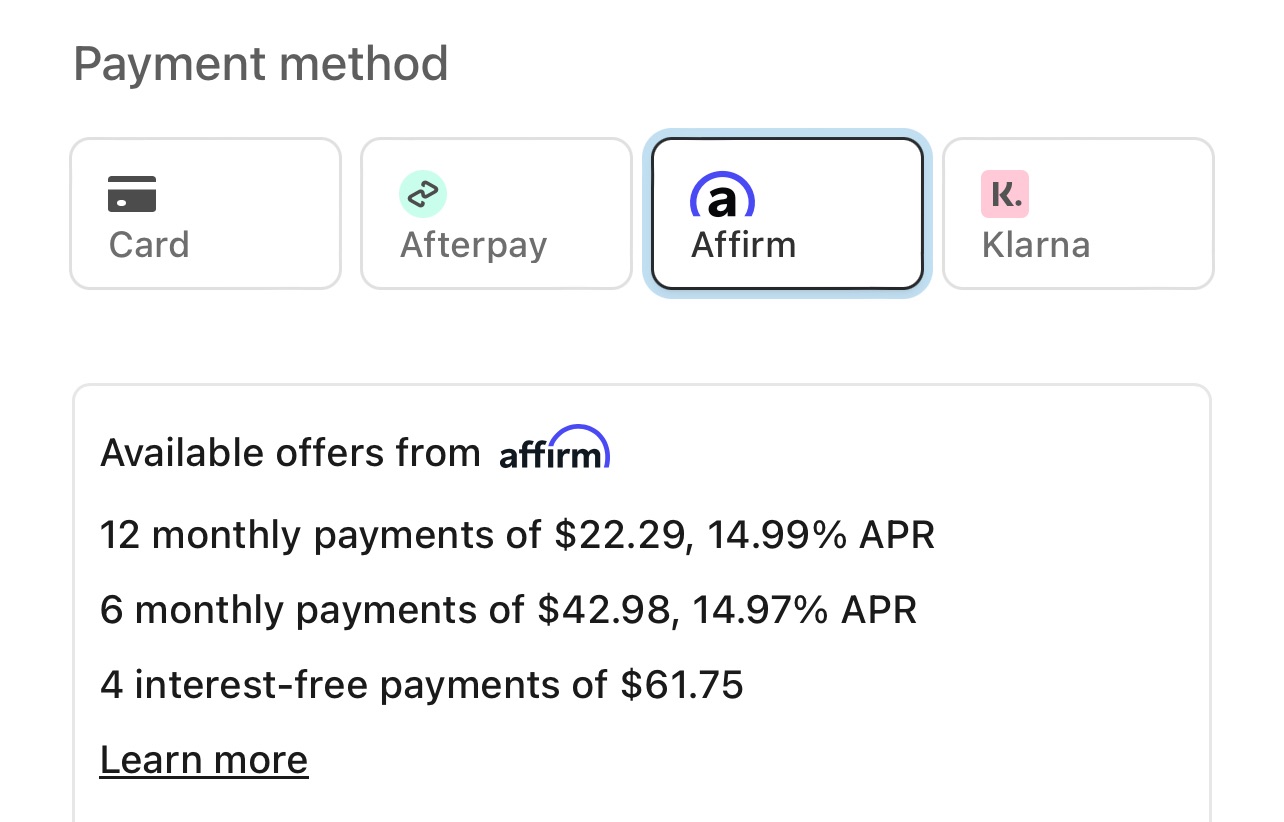
Task: Click the $61.75 payment amount
Action: [x=682, y=685]
